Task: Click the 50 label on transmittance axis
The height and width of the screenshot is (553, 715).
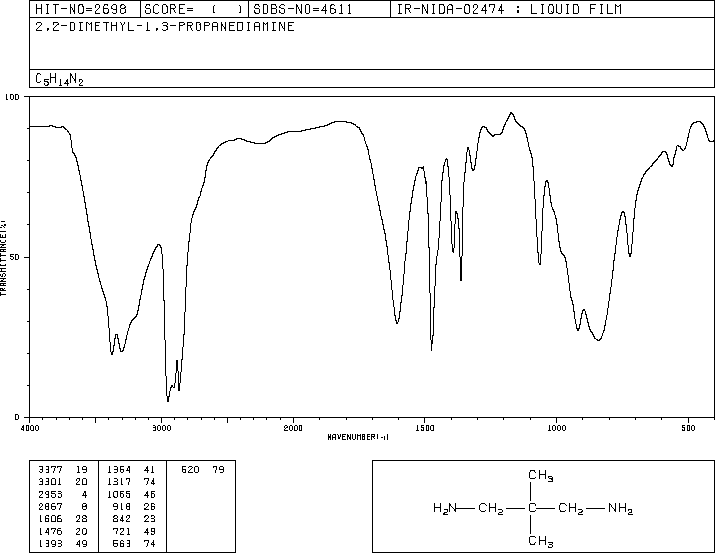Action: point(15,257)
